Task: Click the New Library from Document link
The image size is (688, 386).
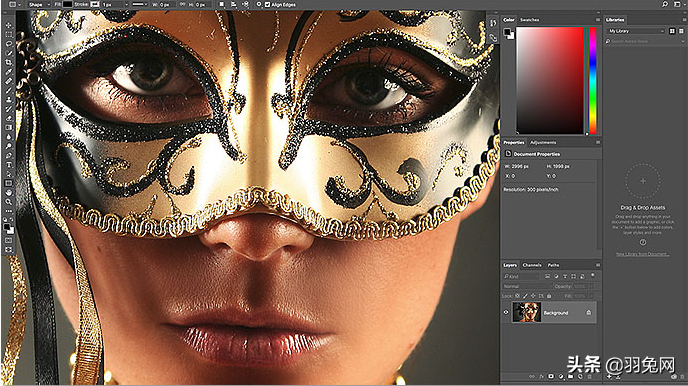Action: click(x=642, y=254)
